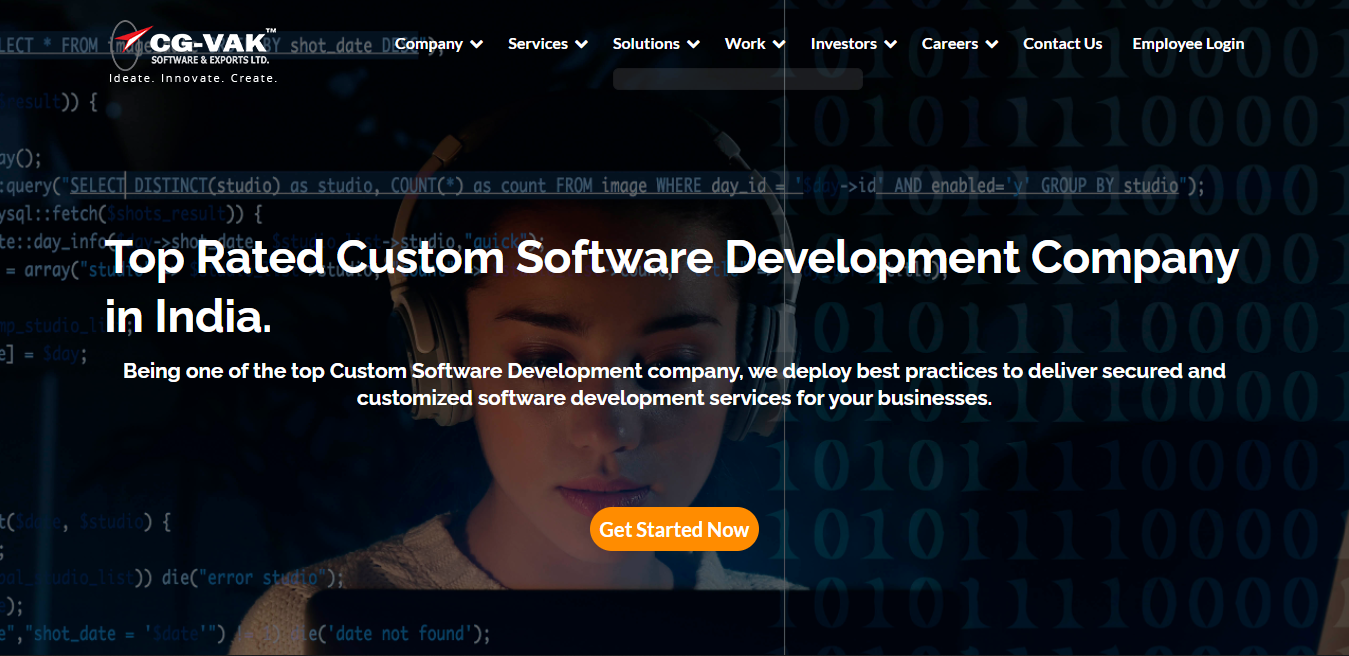Expand the arrow next to Careers
1349x656 pixels.
coord(992,44)
